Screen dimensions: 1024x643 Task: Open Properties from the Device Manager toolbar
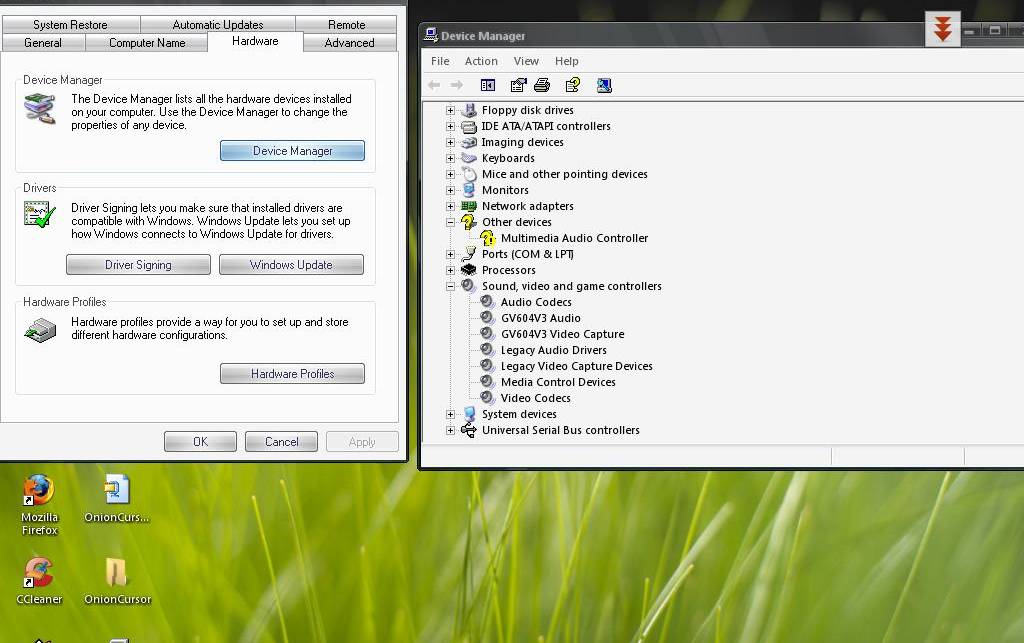pos(519,85)
